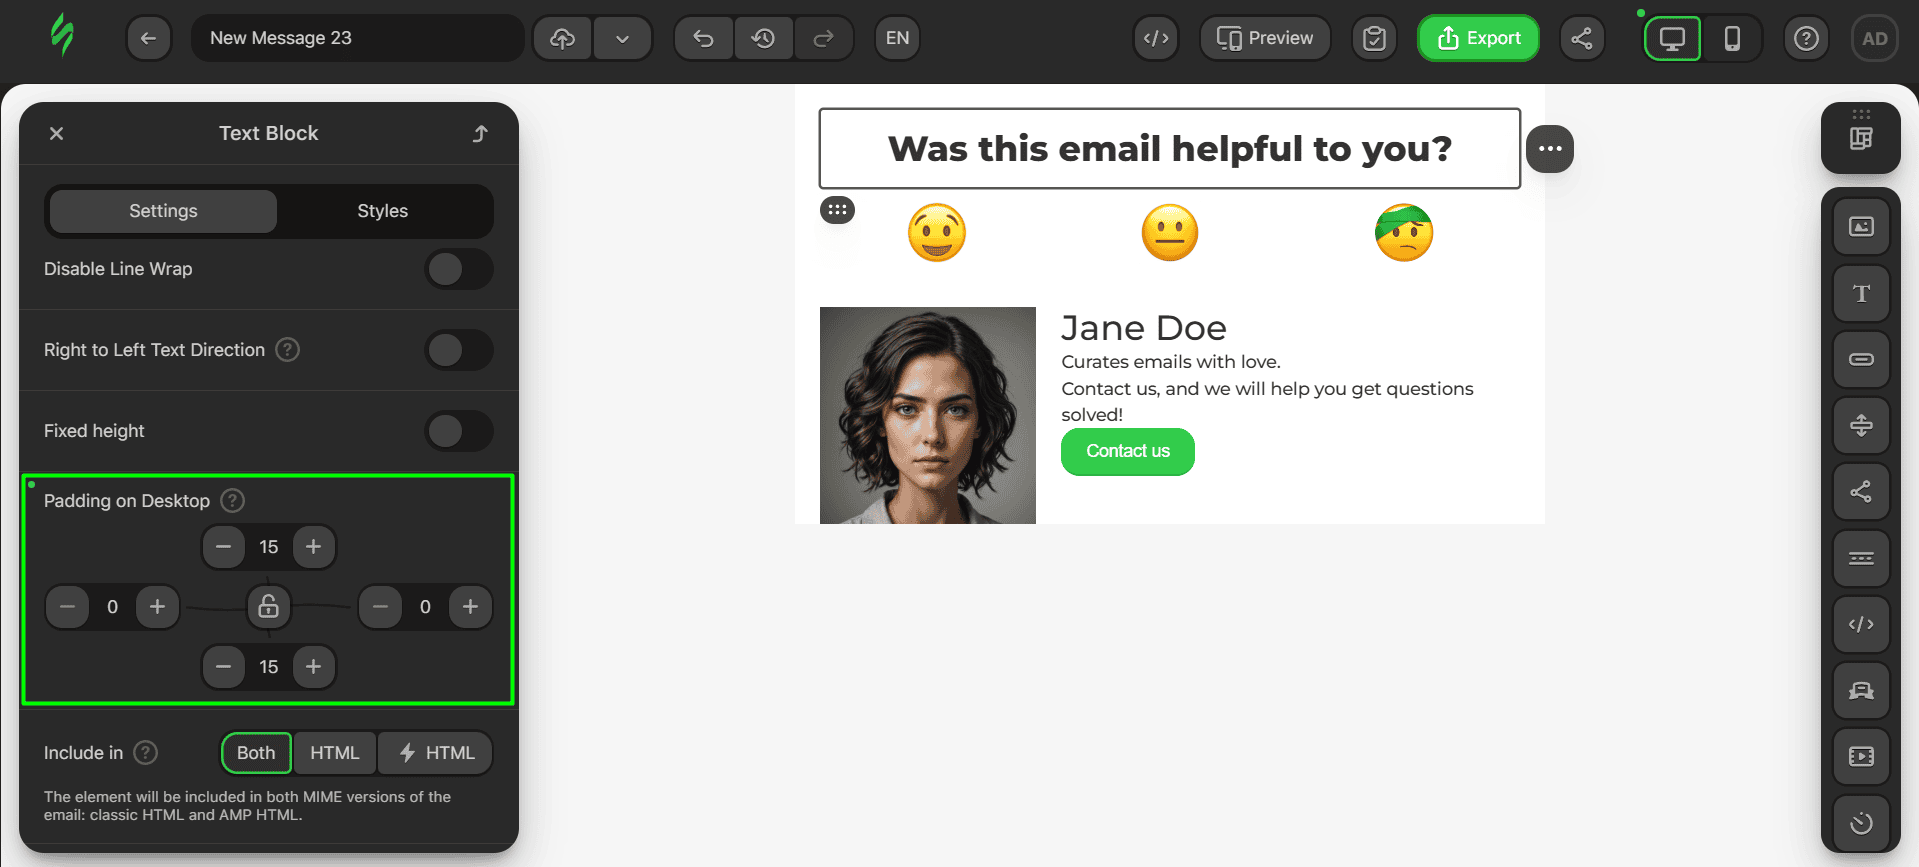Screen dimensions: 1919x867
Task: Click the green Export button
Action: [x=1478, y=39]
